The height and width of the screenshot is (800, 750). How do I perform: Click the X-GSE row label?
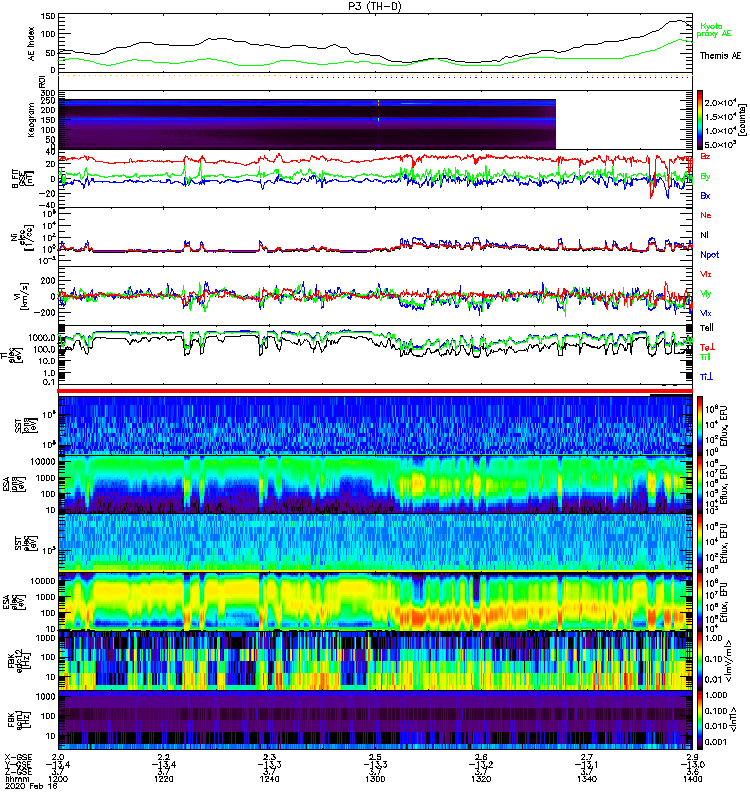coord(18,758)
